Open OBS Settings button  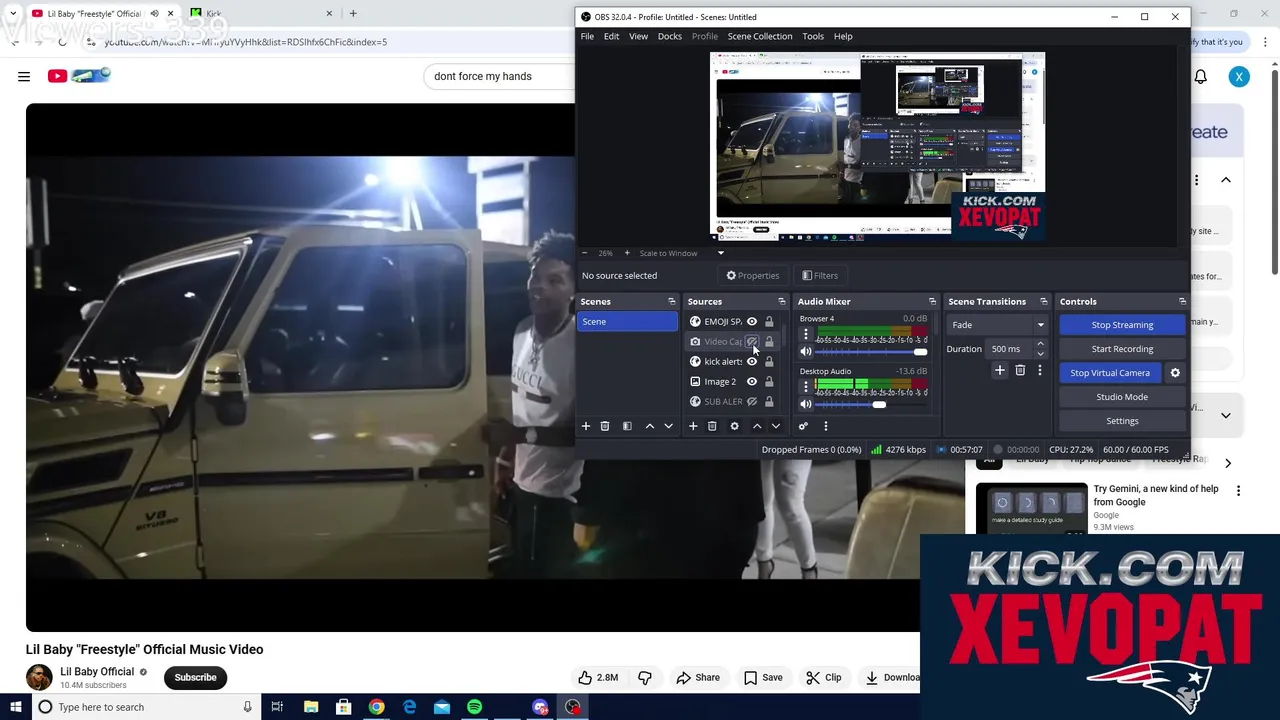click(1122, 421)
